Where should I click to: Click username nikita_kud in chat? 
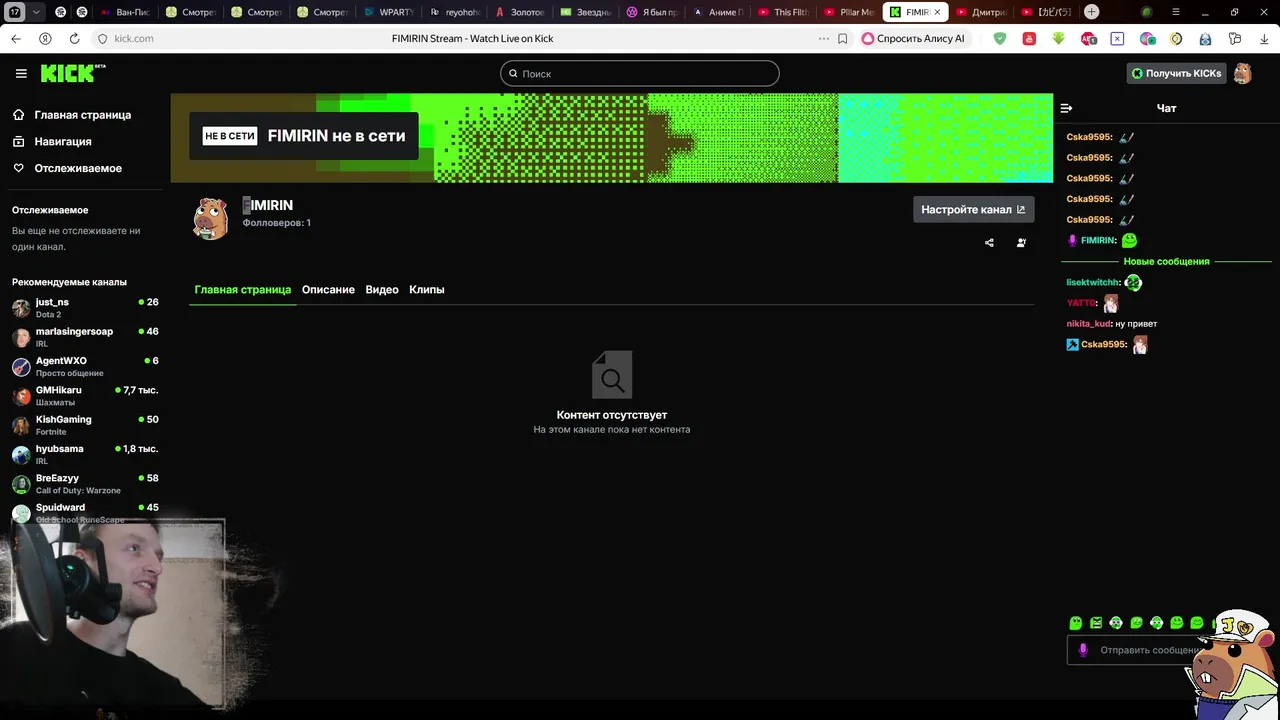1089,324
